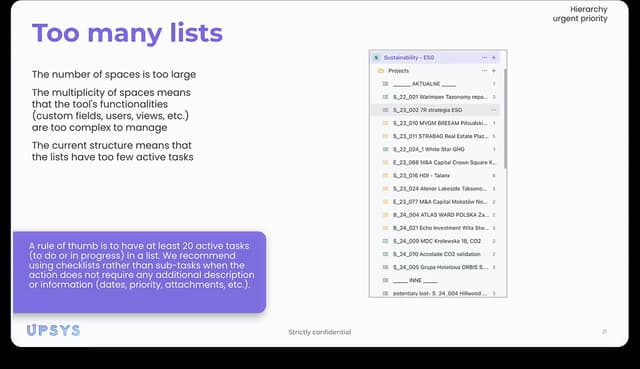The image size is (640, 369).
Task: Click list icon of S_22_024_1 White Star GHG
Action: click(x=385, y=149)
